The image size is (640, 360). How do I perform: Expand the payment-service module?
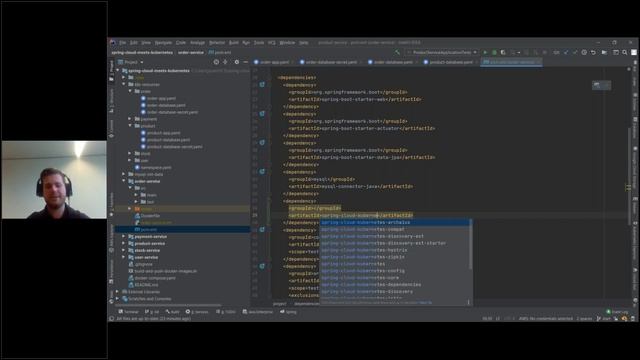(x=124, y=236)
